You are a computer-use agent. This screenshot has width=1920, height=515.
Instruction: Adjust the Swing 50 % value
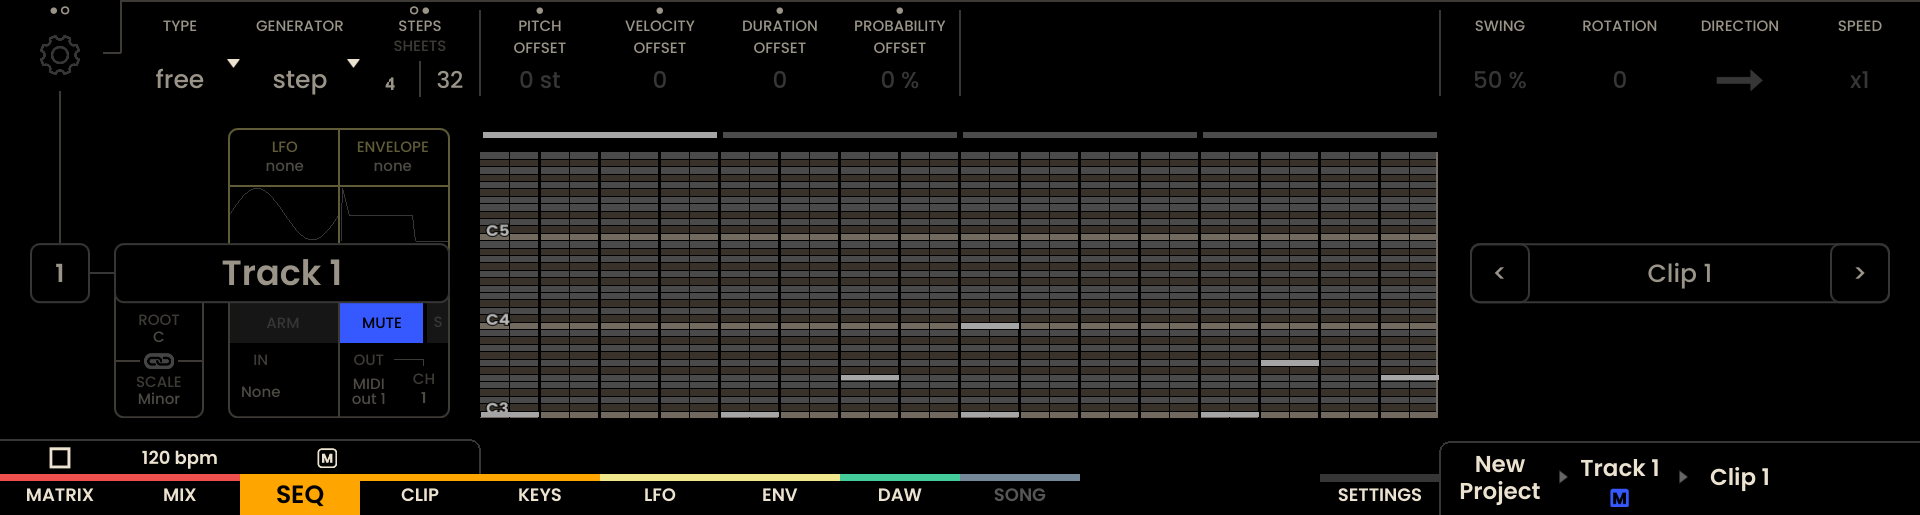point(1499,80)
